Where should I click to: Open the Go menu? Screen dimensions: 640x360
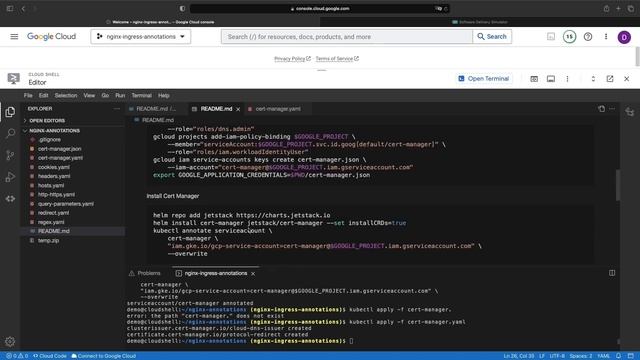click(x=105, y=96)
